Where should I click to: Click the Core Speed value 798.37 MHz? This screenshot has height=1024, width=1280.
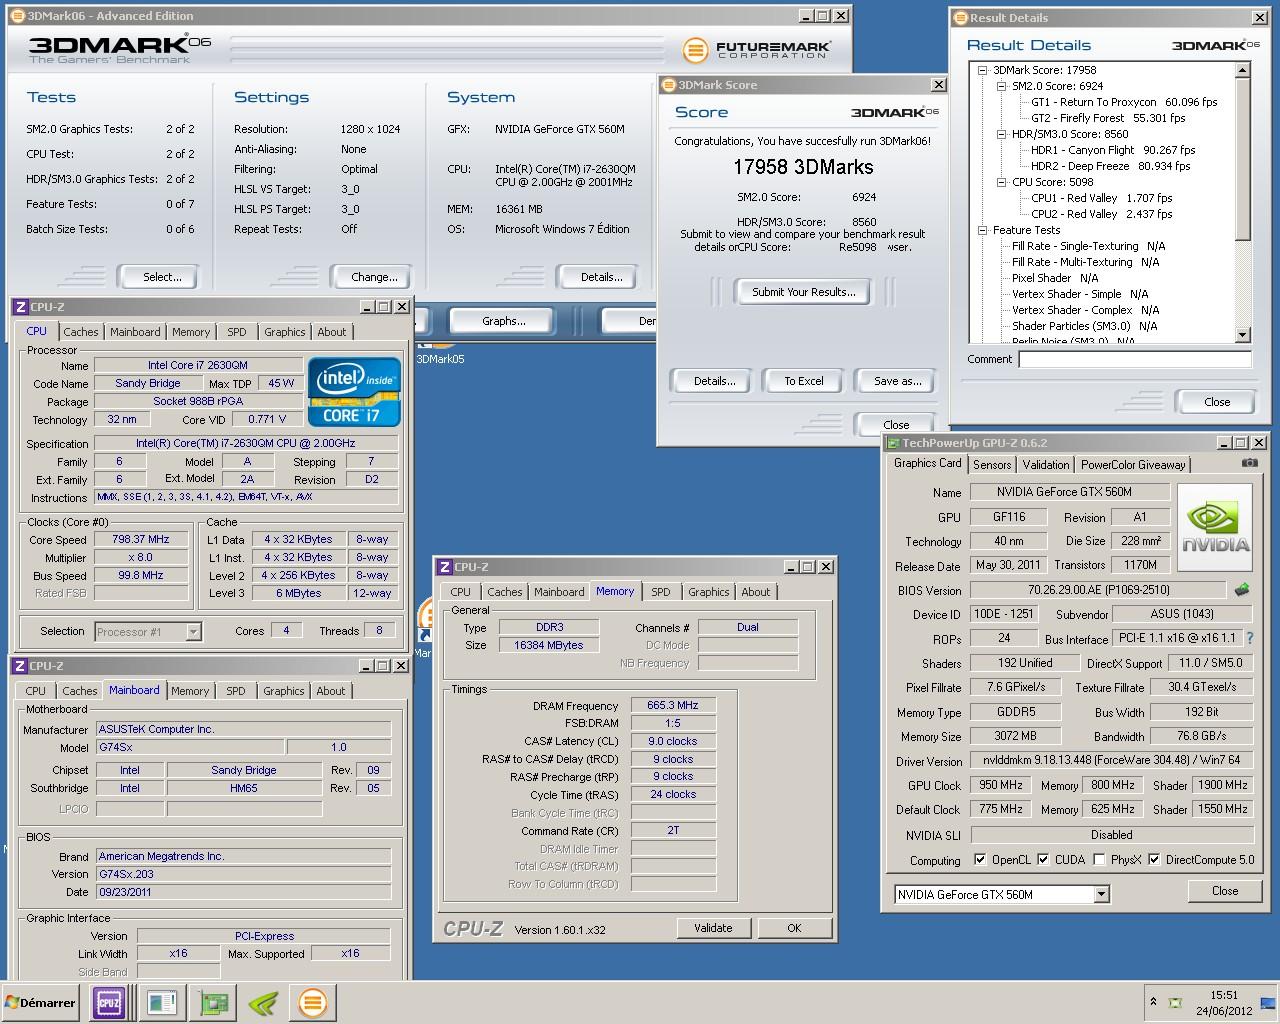pyautogui.click(x=141, y=539)
